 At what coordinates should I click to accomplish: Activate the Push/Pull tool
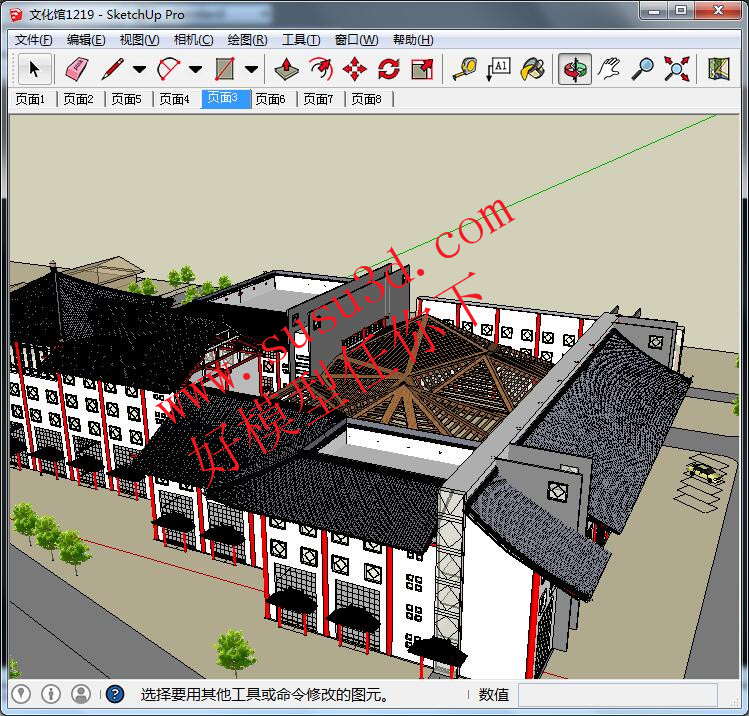[287, 69]
